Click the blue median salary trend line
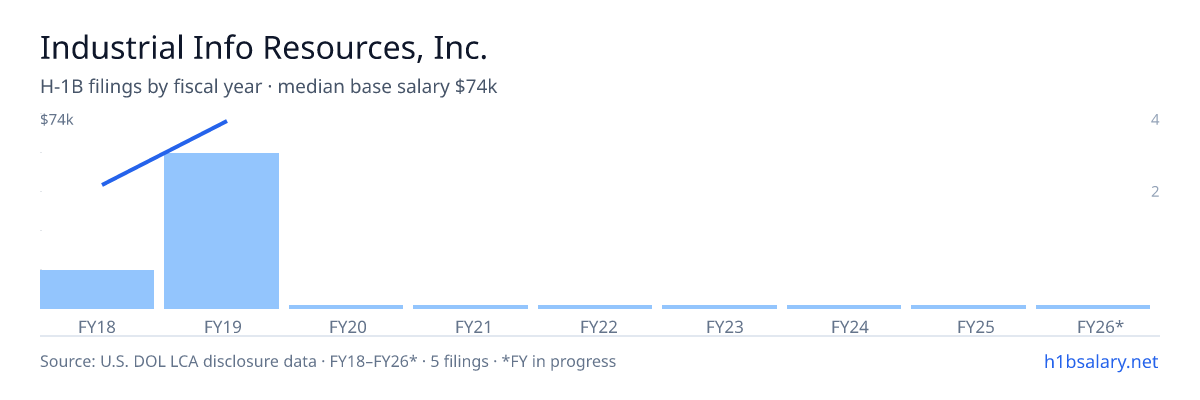Screen dimensions: 1200x400 [x=165, y=153]
